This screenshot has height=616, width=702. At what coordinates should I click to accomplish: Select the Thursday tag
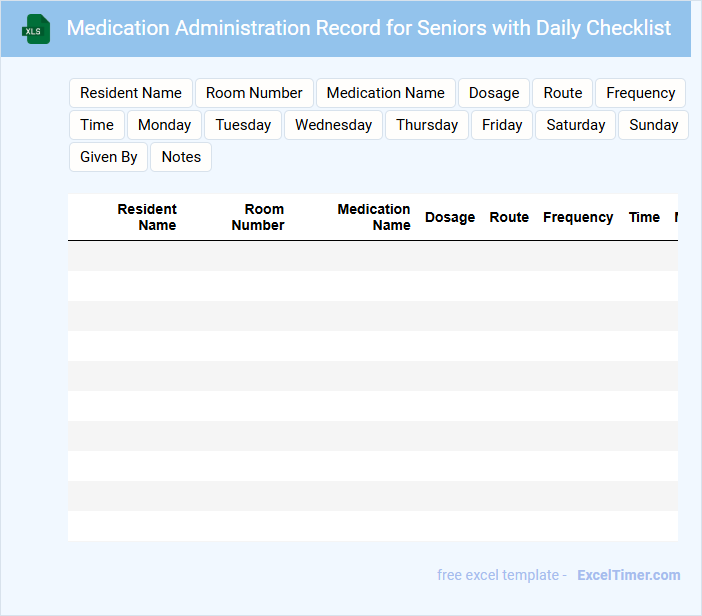[x=427, y=125]
